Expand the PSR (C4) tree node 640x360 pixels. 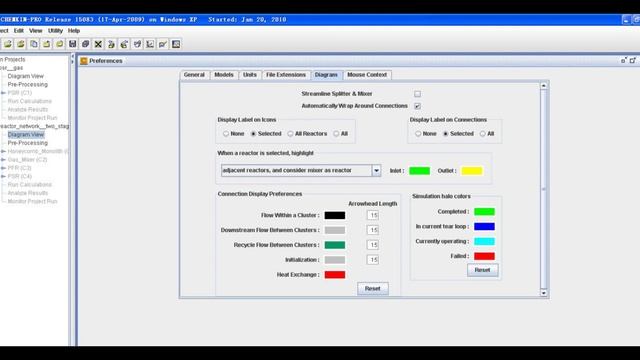coord(3,176)
